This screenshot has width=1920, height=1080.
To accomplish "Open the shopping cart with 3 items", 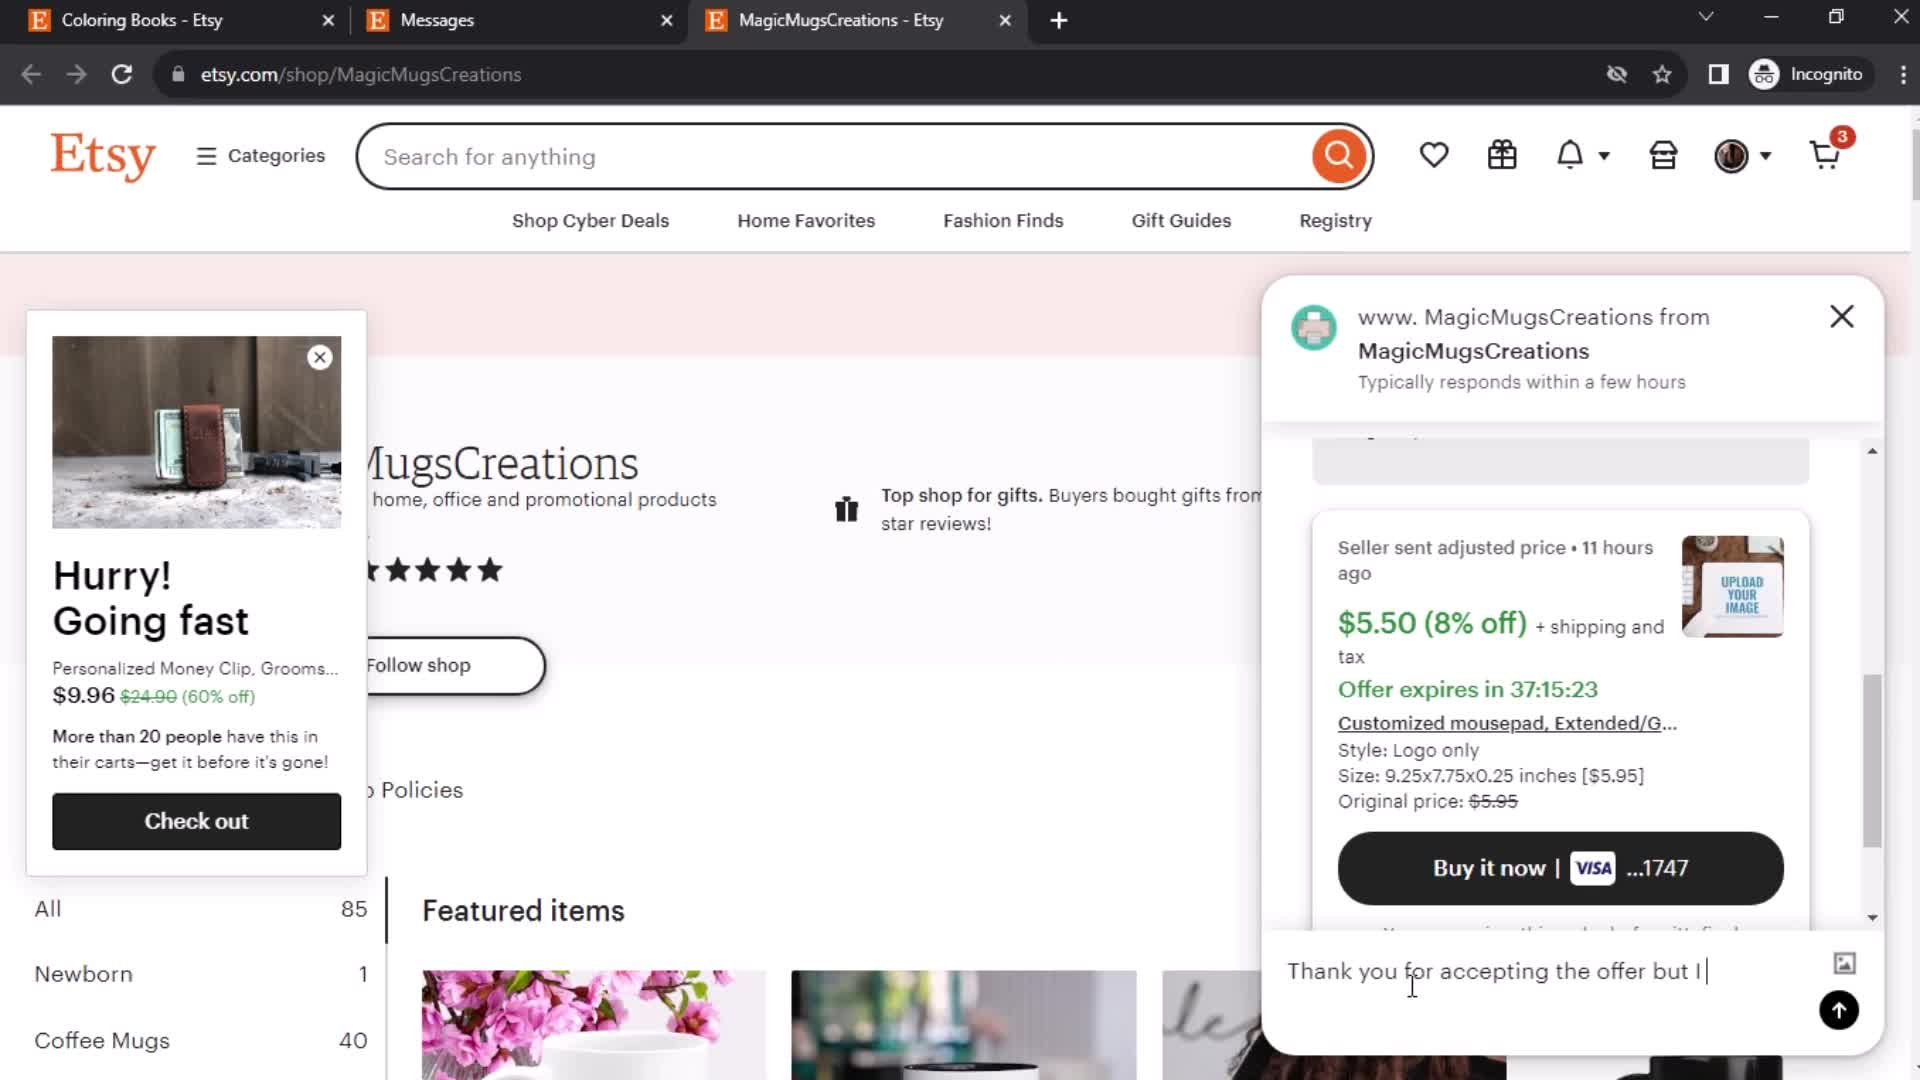I will coord(1830,152).
